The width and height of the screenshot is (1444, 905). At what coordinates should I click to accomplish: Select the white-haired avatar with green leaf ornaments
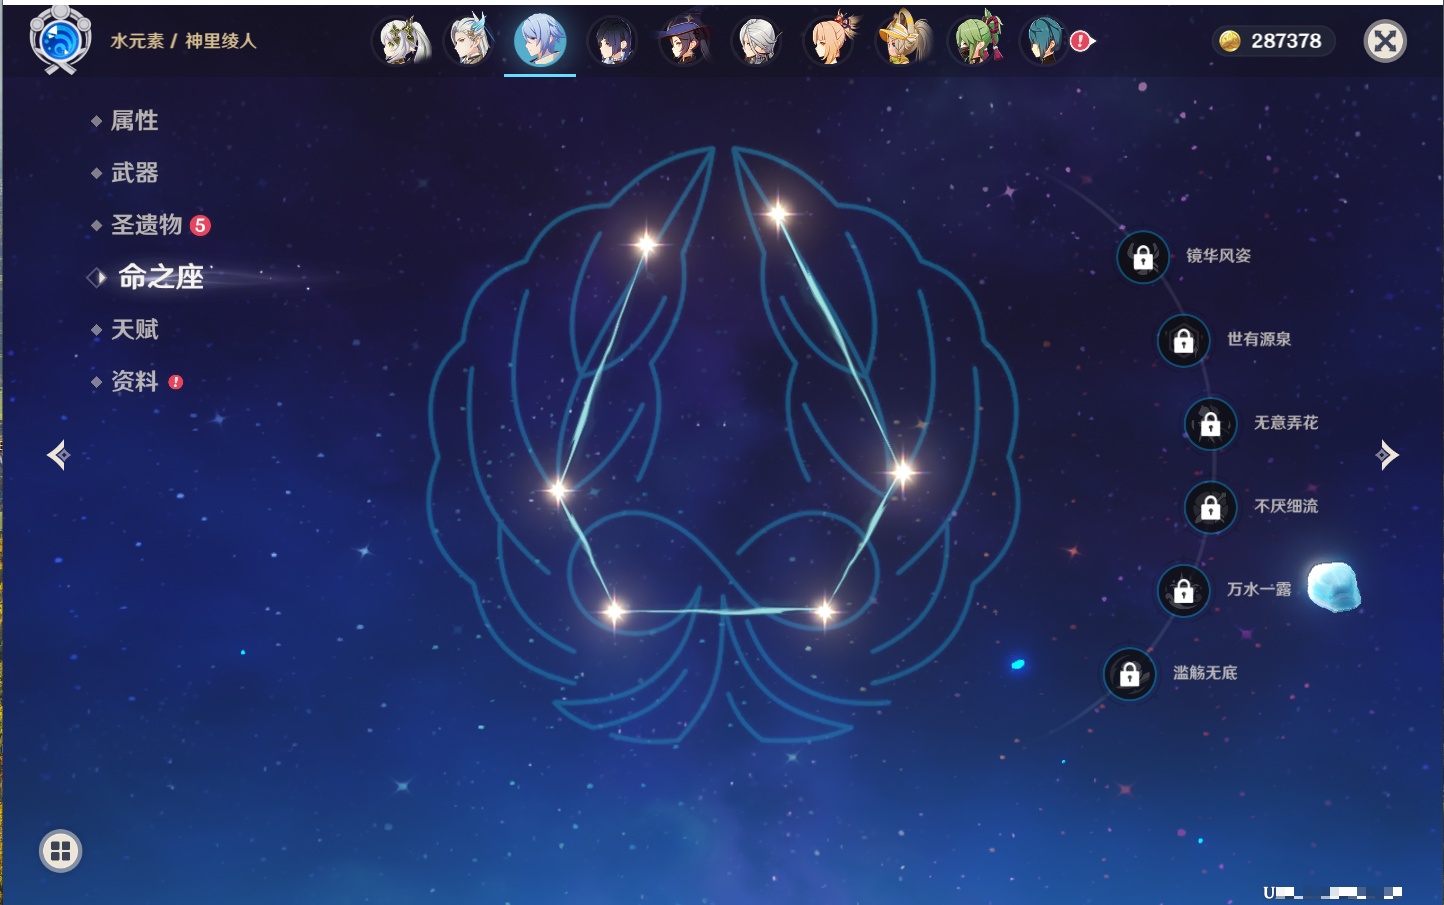click(403, 41)
